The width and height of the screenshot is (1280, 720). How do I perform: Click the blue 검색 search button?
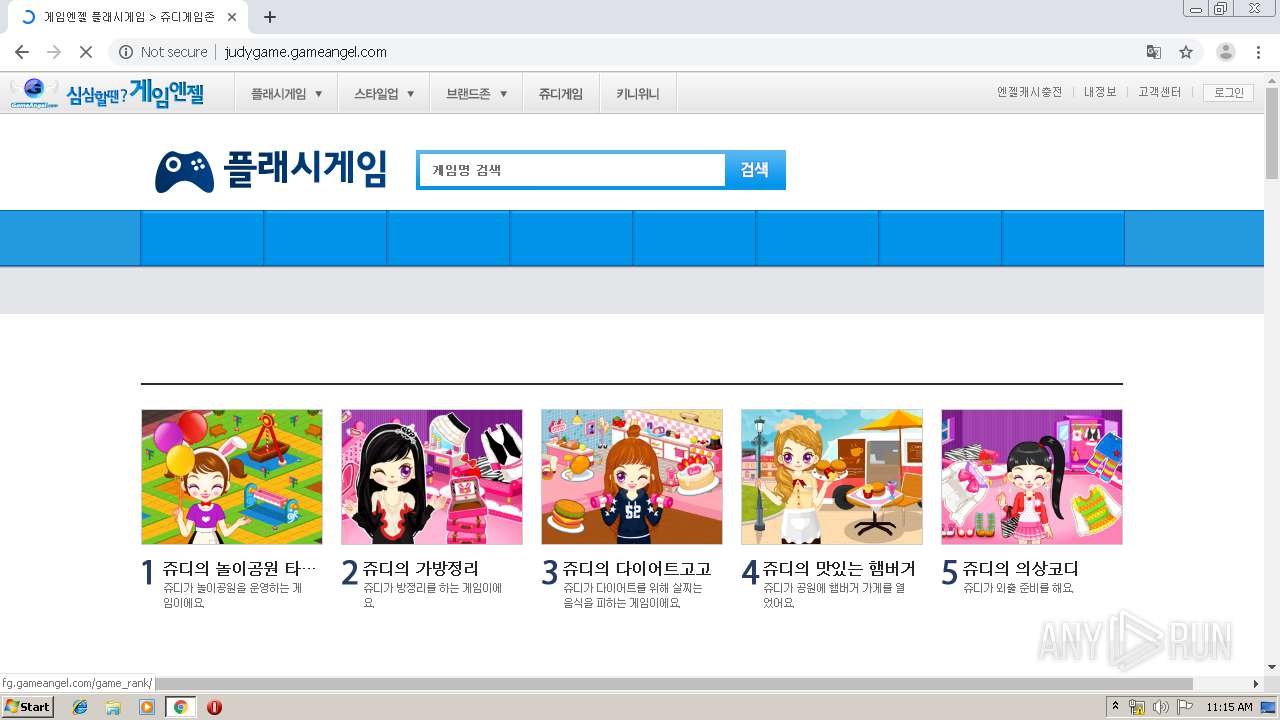tap(755, 170)
